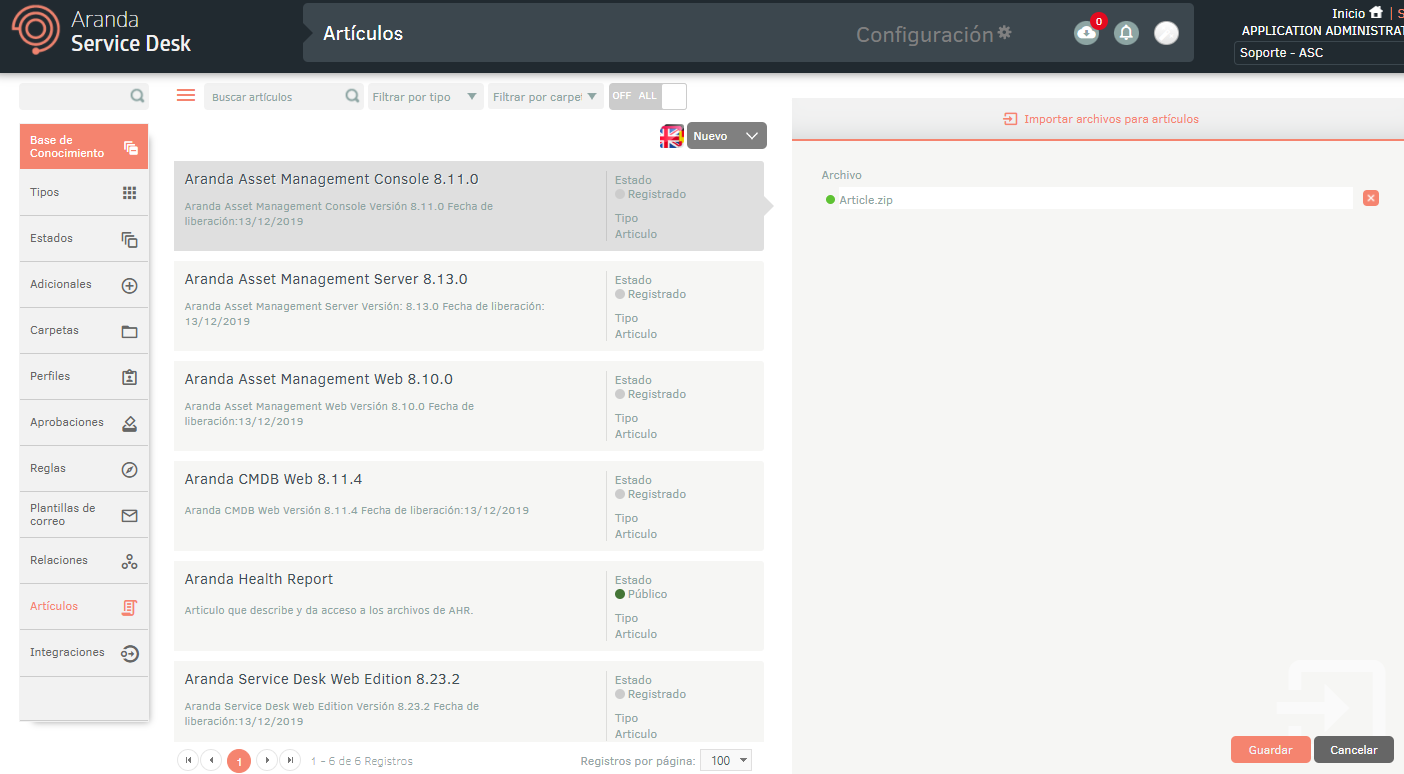Image resolution: width=1404 pixels, height=774 pixels.
Task: Expand the Nuevo dropdown button
Action: click(727, 136)
